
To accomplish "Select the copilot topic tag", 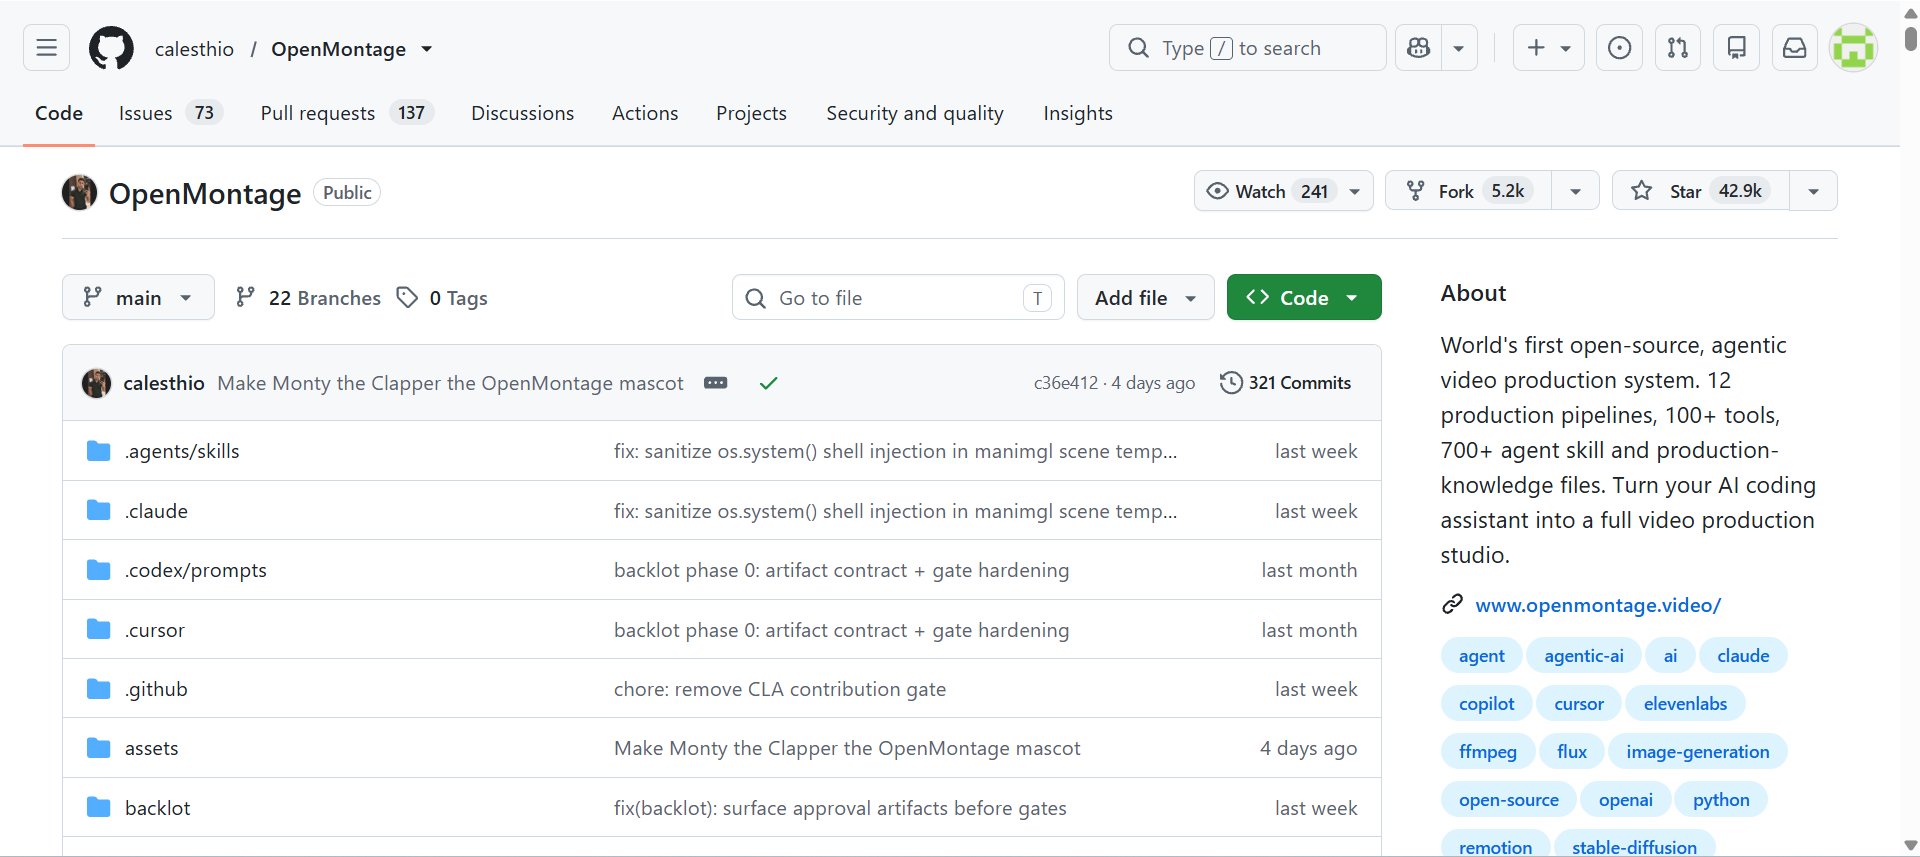I will pyautogui.click(x=1486, y=704).
